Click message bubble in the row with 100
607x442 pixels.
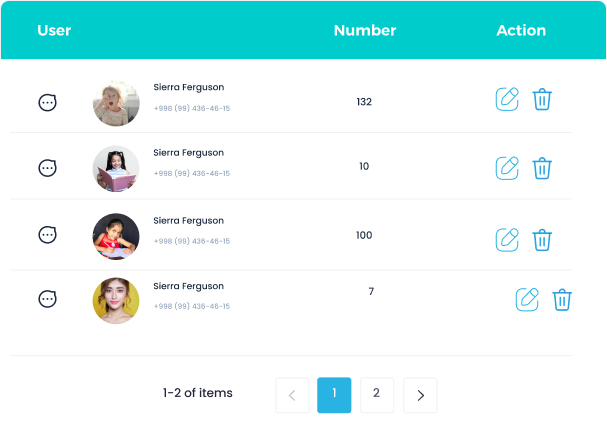[47, 235]
